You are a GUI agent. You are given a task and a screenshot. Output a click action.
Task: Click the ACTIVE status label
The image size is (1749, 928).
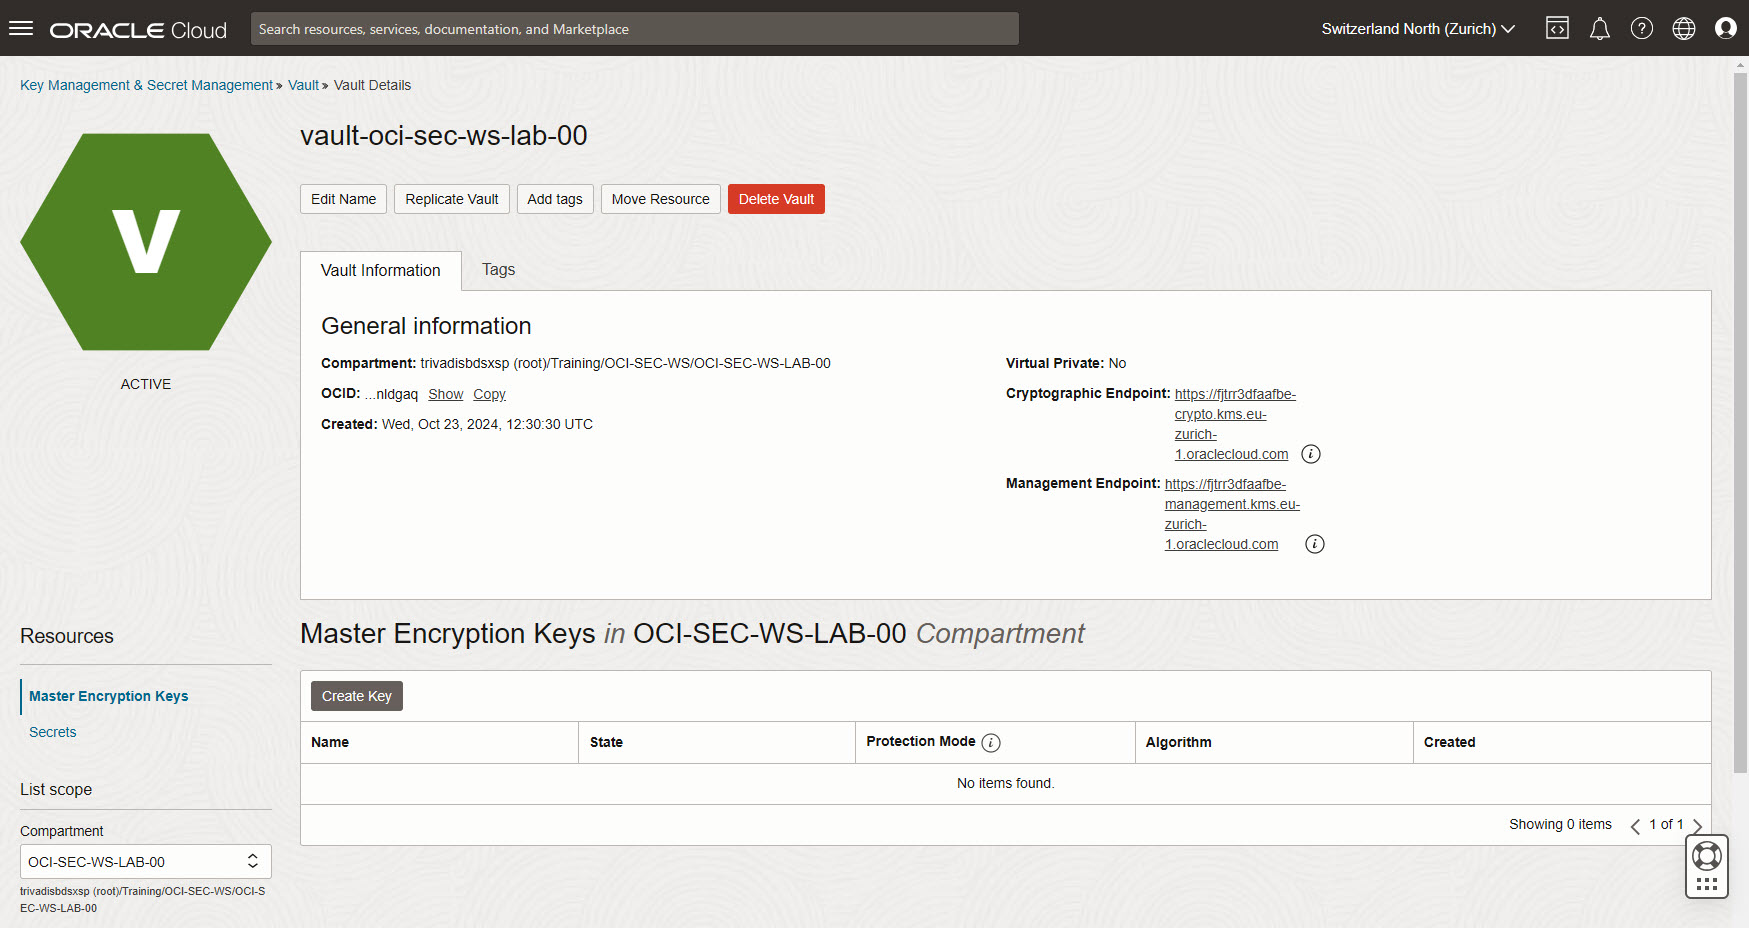pyautogui.click(x=146, y=384)
